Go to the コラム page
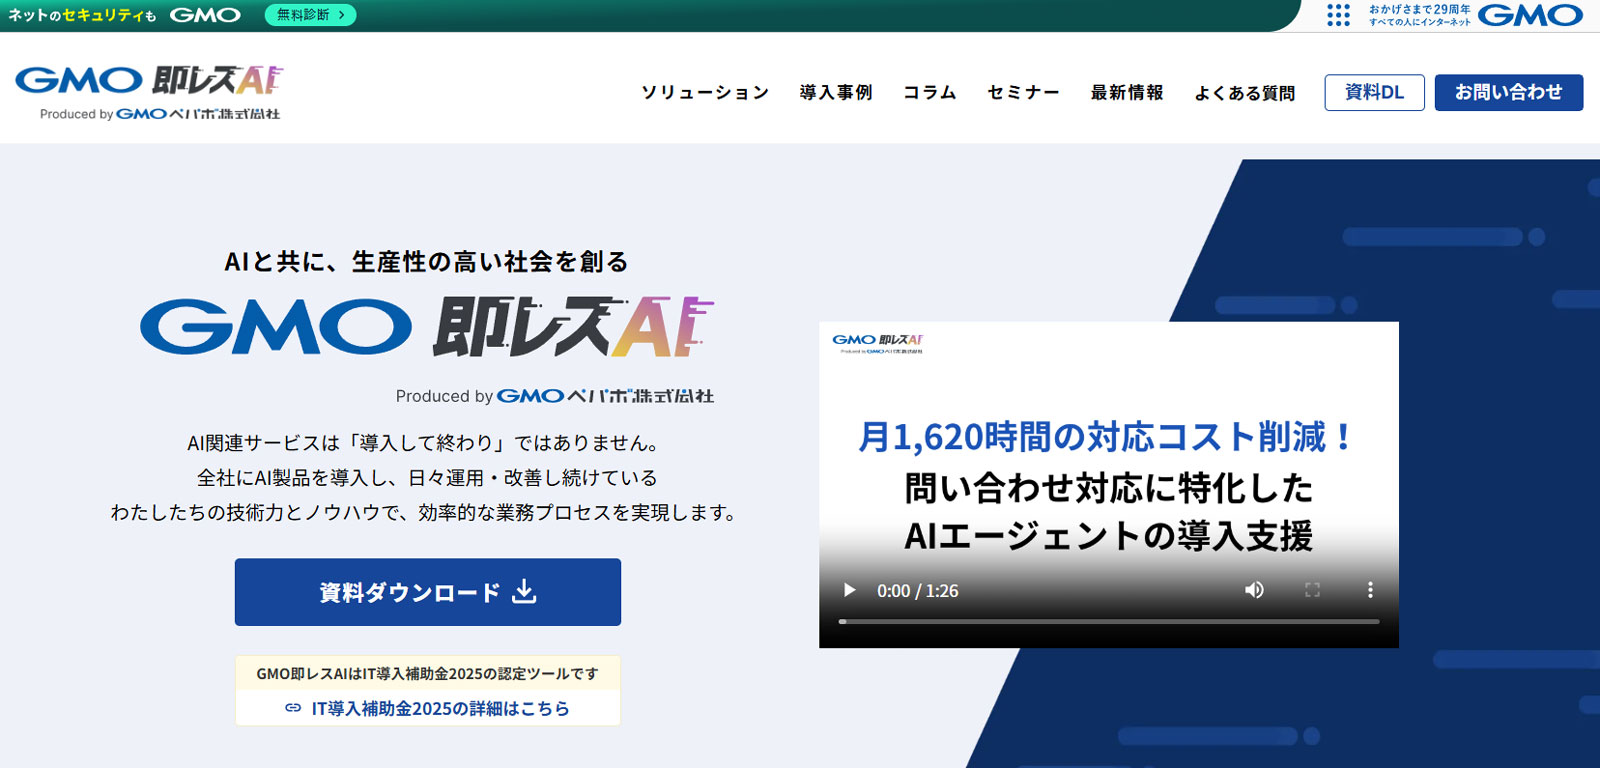Image resolution: width=1600 pixels, height=768 pixels. coord(930,92)
